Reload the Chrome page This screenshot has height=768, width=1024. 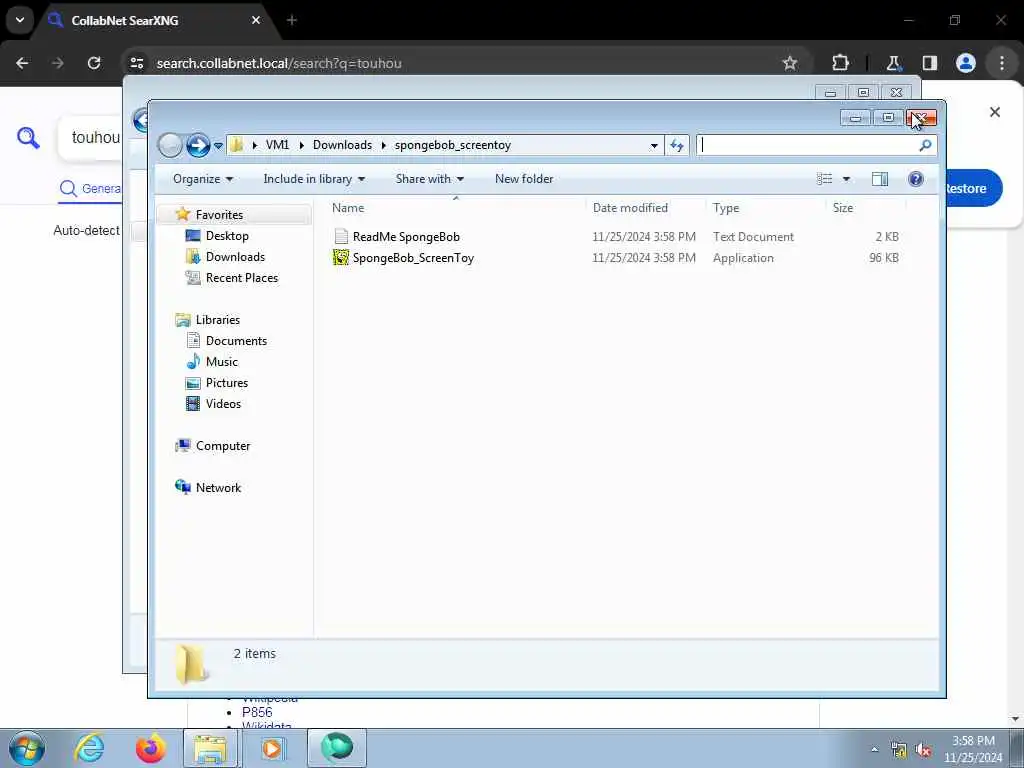coord(94,63)
